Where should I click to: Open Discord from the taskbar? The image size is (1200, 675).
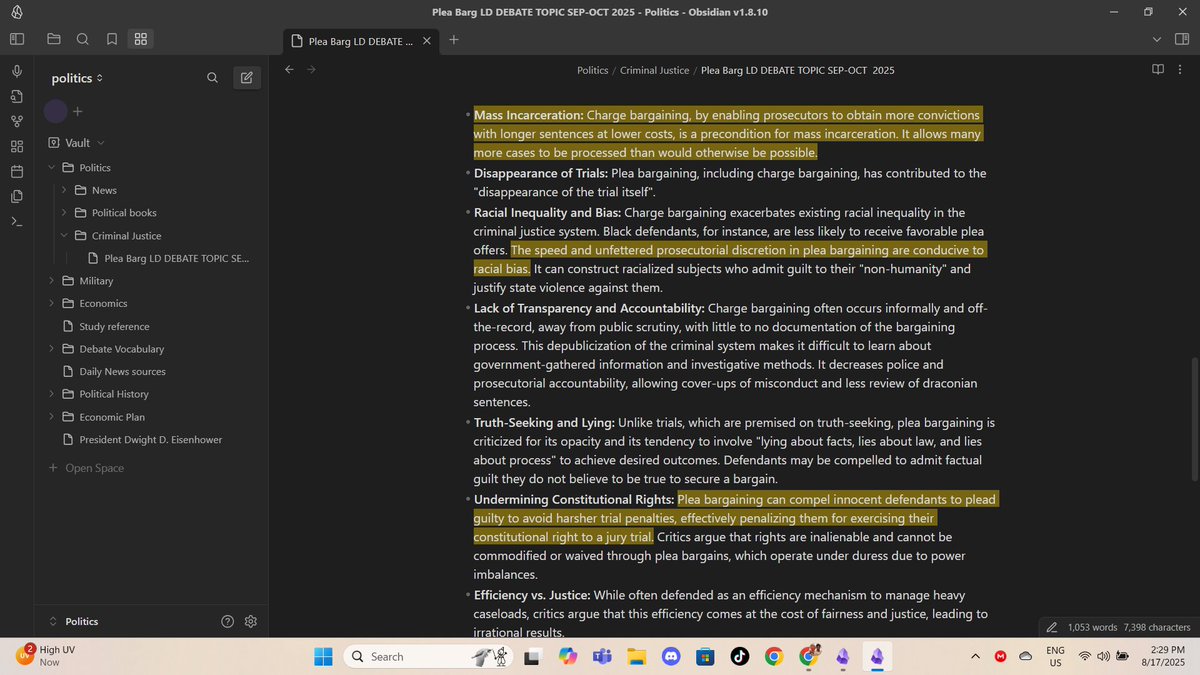pyautogui.click(x=671, y=656)
